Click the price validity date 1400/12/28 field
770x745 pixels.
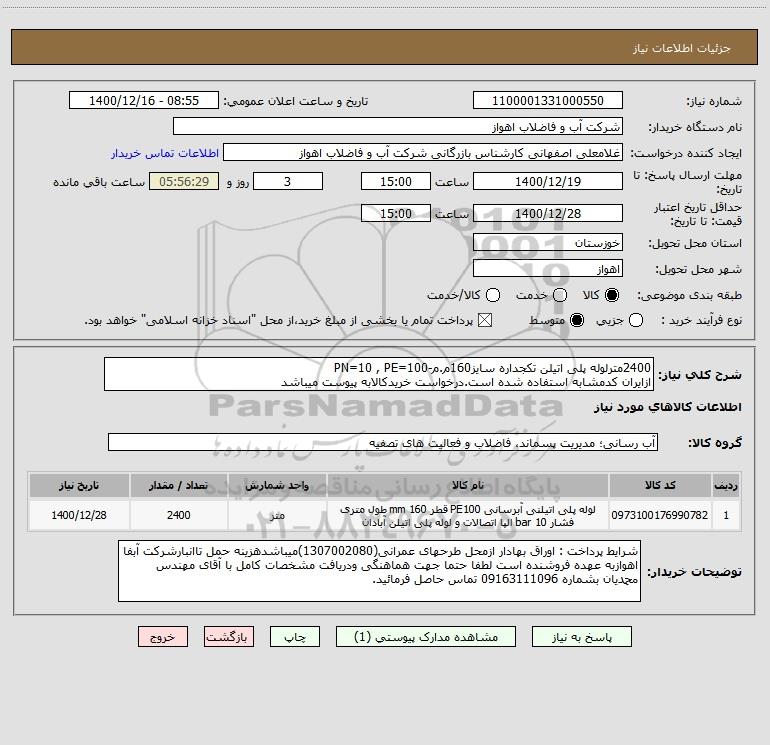tap(548, 213)
